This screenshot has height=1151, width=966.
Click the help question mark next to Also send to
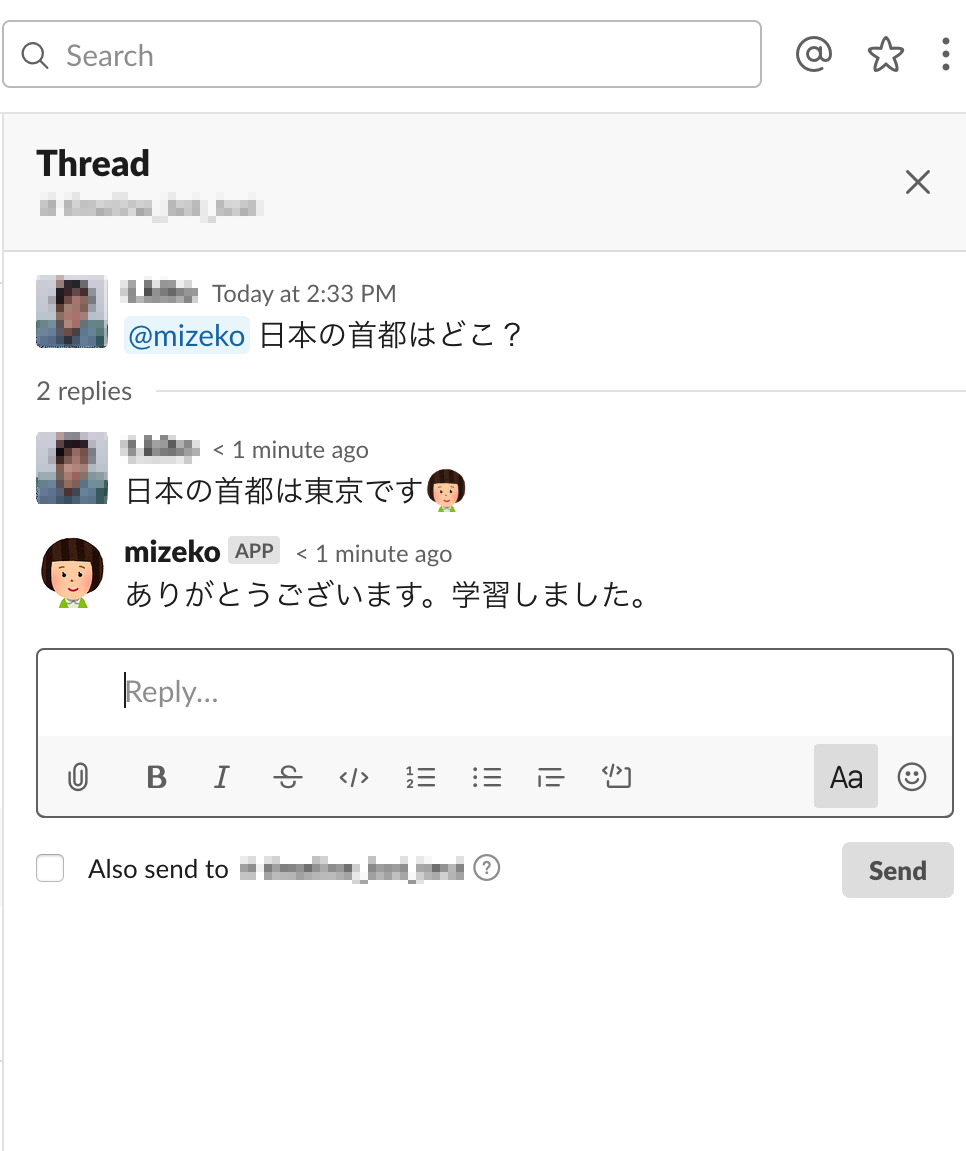tap(488, 868)
